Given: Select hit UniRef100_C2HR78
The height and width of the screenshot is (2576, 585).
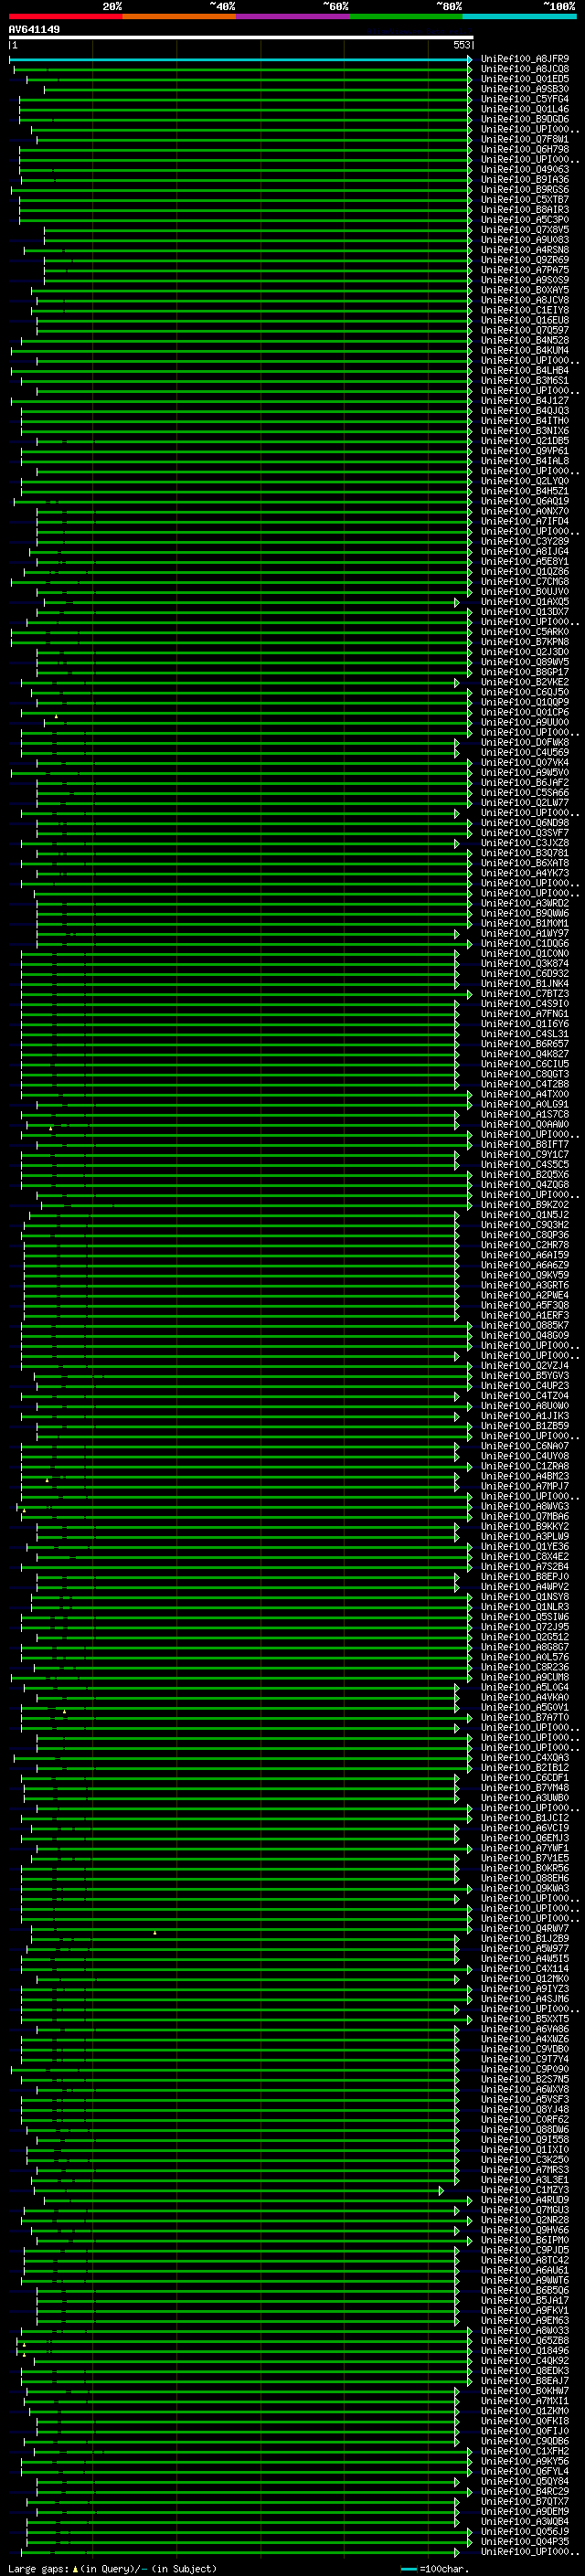Looking at the screenshot, I should point(524,1245).
